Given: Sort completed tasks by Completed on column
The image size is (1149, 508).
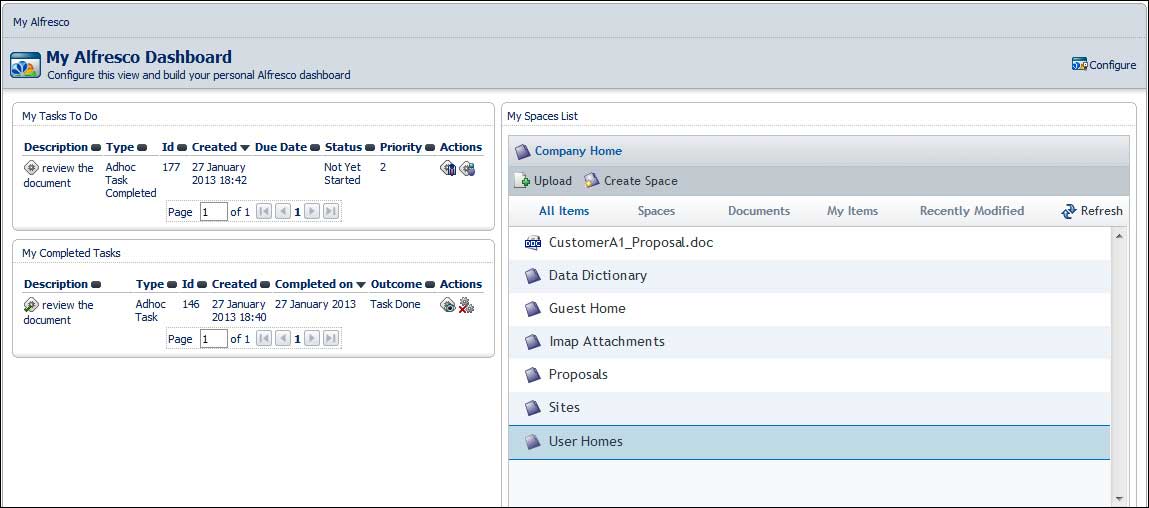Looking at the screenshot, I should (x=314, y=284).
